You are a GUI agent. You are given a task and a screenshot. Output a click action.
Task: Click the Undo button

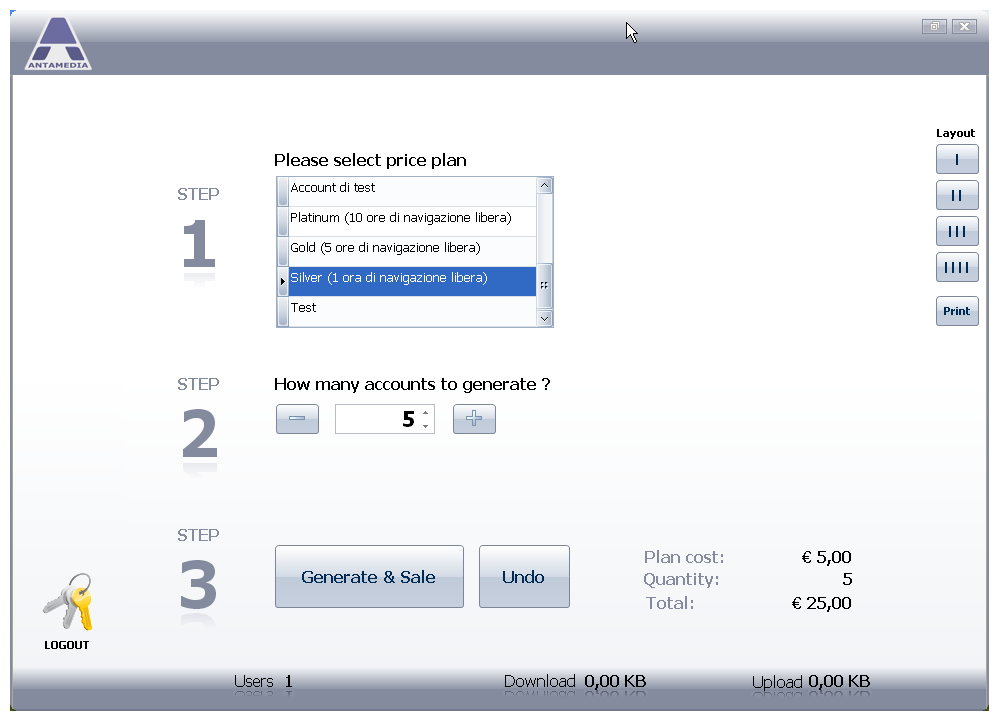click(524, 576)
